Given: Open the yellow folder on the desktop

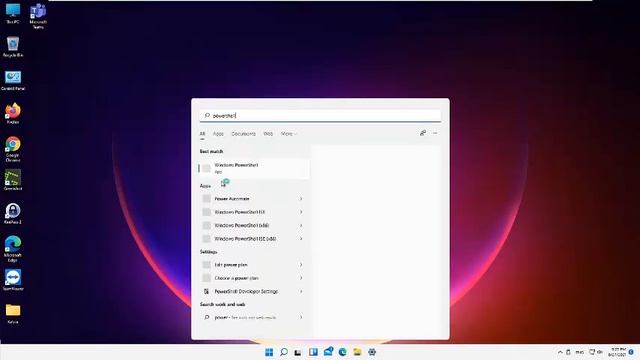Looking at the screenshot, I should (13, 313).
